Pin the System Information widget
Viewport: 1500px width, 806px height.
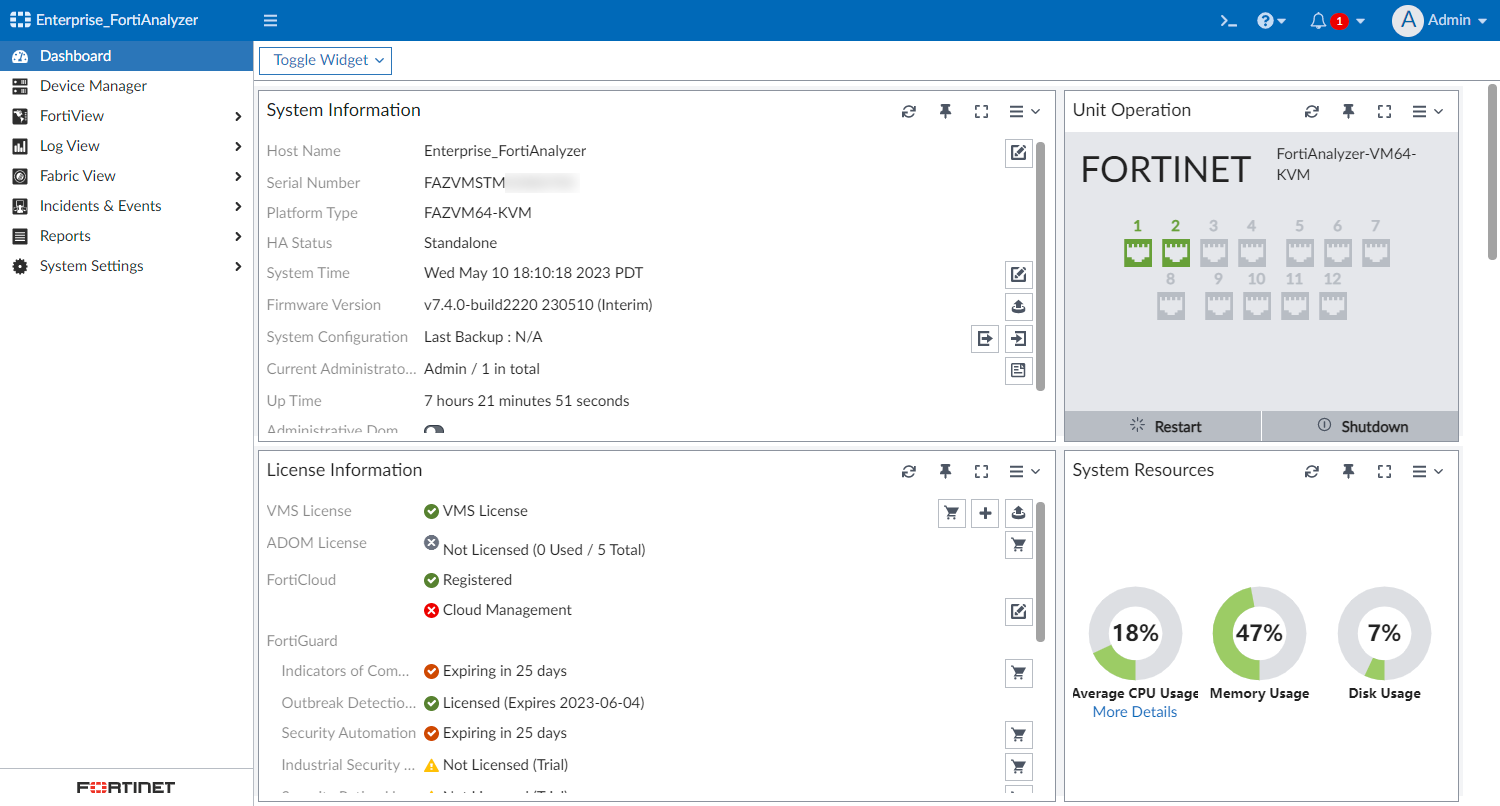[x=945, y=110]
